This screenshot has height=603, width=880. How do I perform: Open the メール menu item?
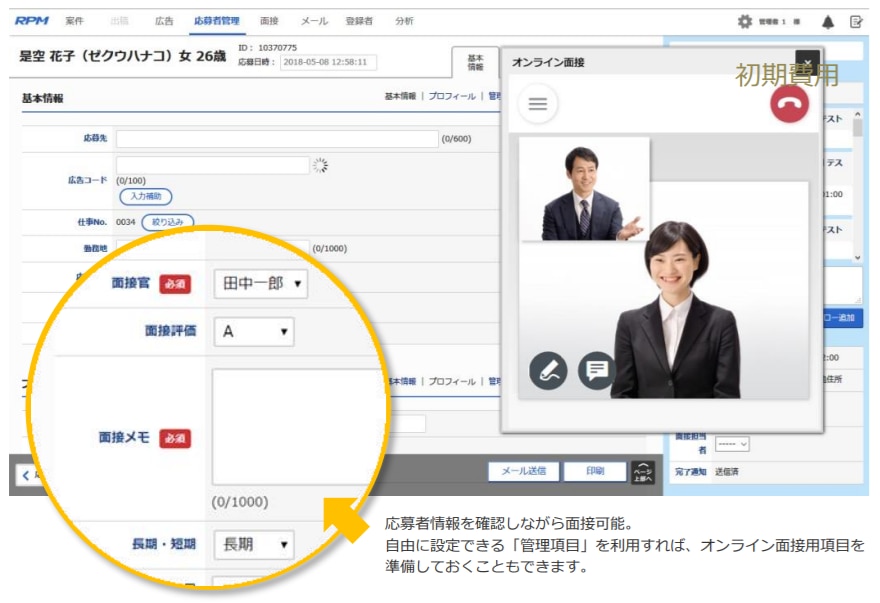(314, 21)
